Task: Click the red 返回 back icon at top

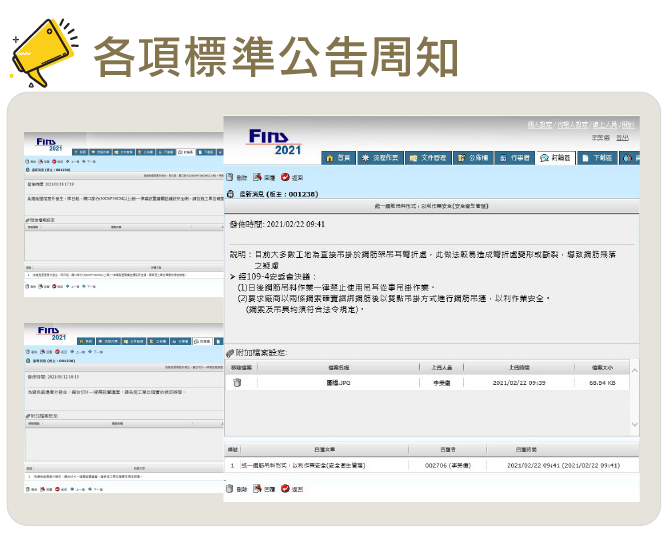Action: tap(291, 177)
